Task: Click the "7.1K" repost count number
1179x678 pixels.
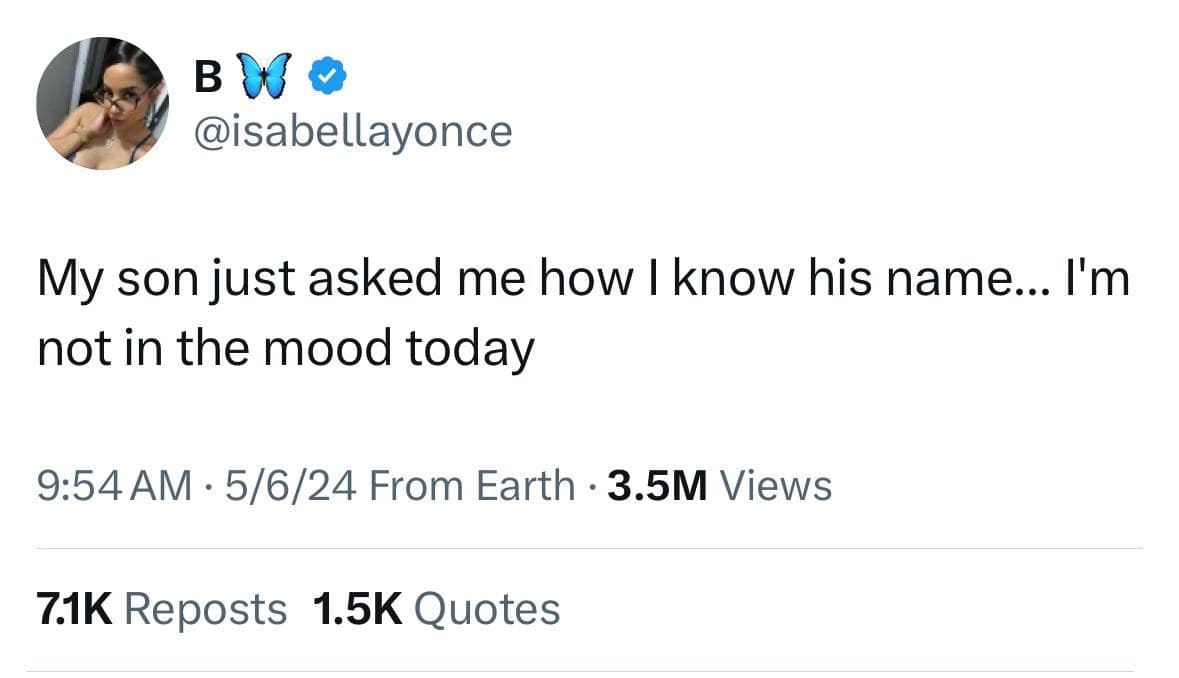Action: pos(73,608)
